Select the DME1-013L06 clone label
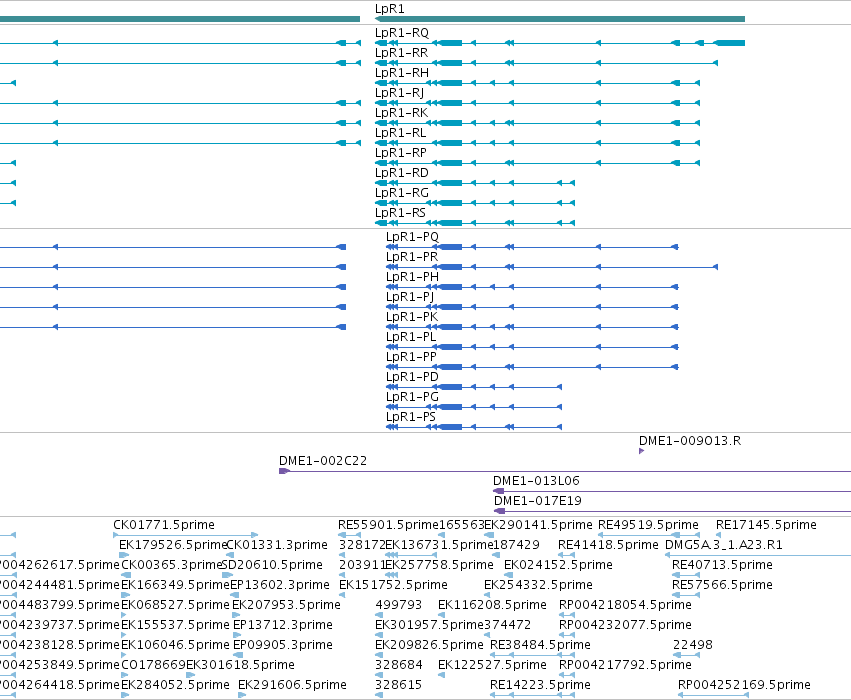851x700 pixels. point(536,481)
